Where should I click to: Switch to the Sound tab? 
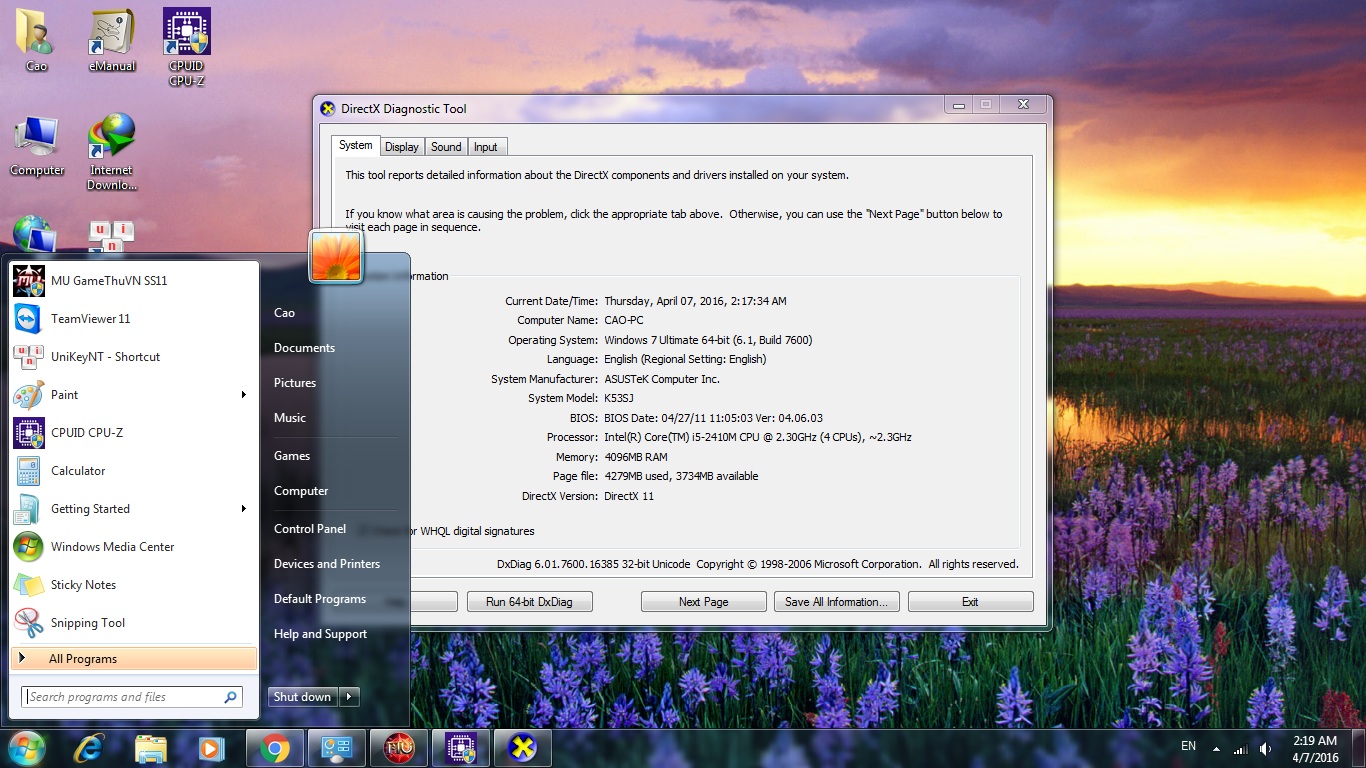click(x=446, y=147)
